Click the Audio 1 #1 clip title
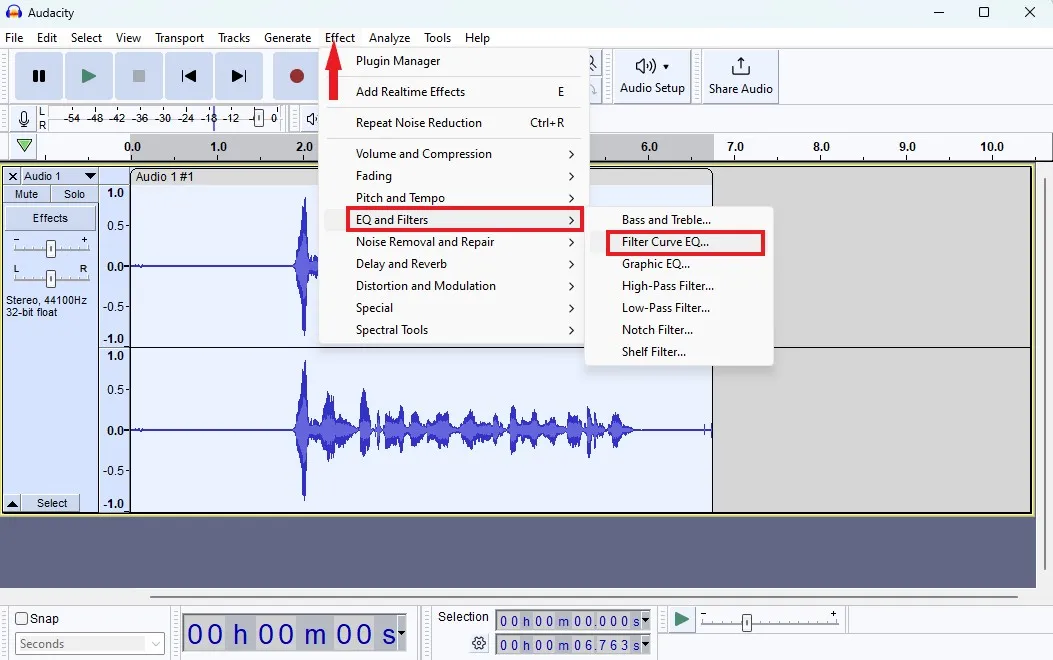1053x660 pixels. pos(165,177)
